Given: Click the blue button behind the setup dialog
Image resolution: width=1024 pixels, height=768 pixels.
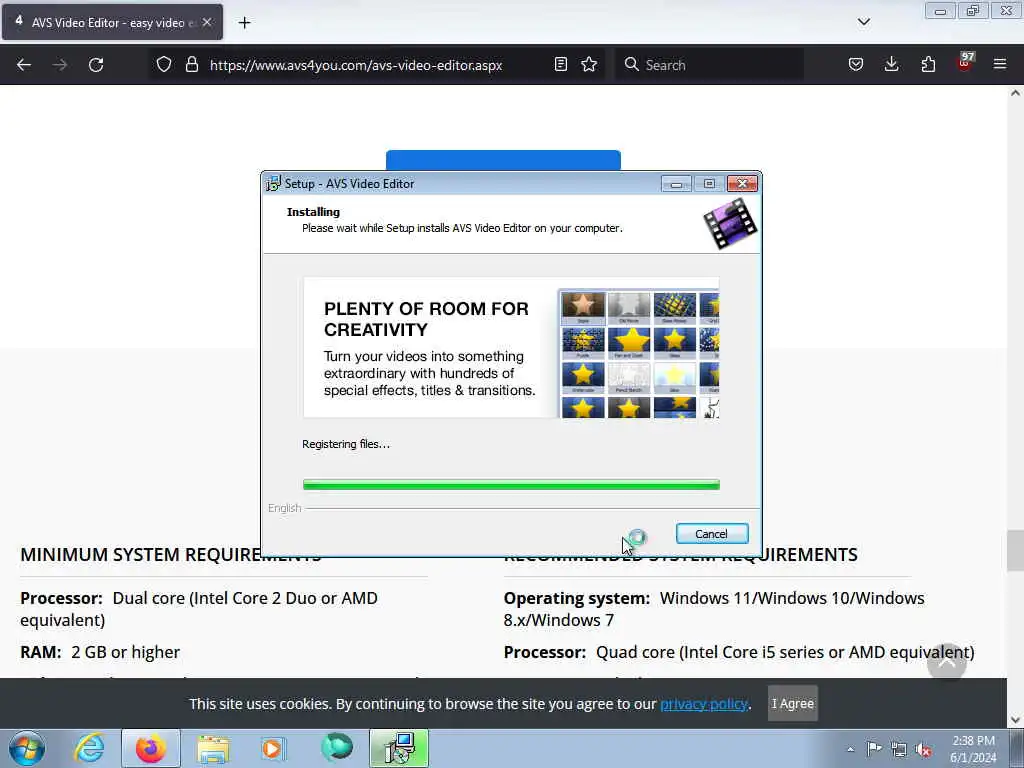Looking at the screenshot, I should tap(503, 160).
